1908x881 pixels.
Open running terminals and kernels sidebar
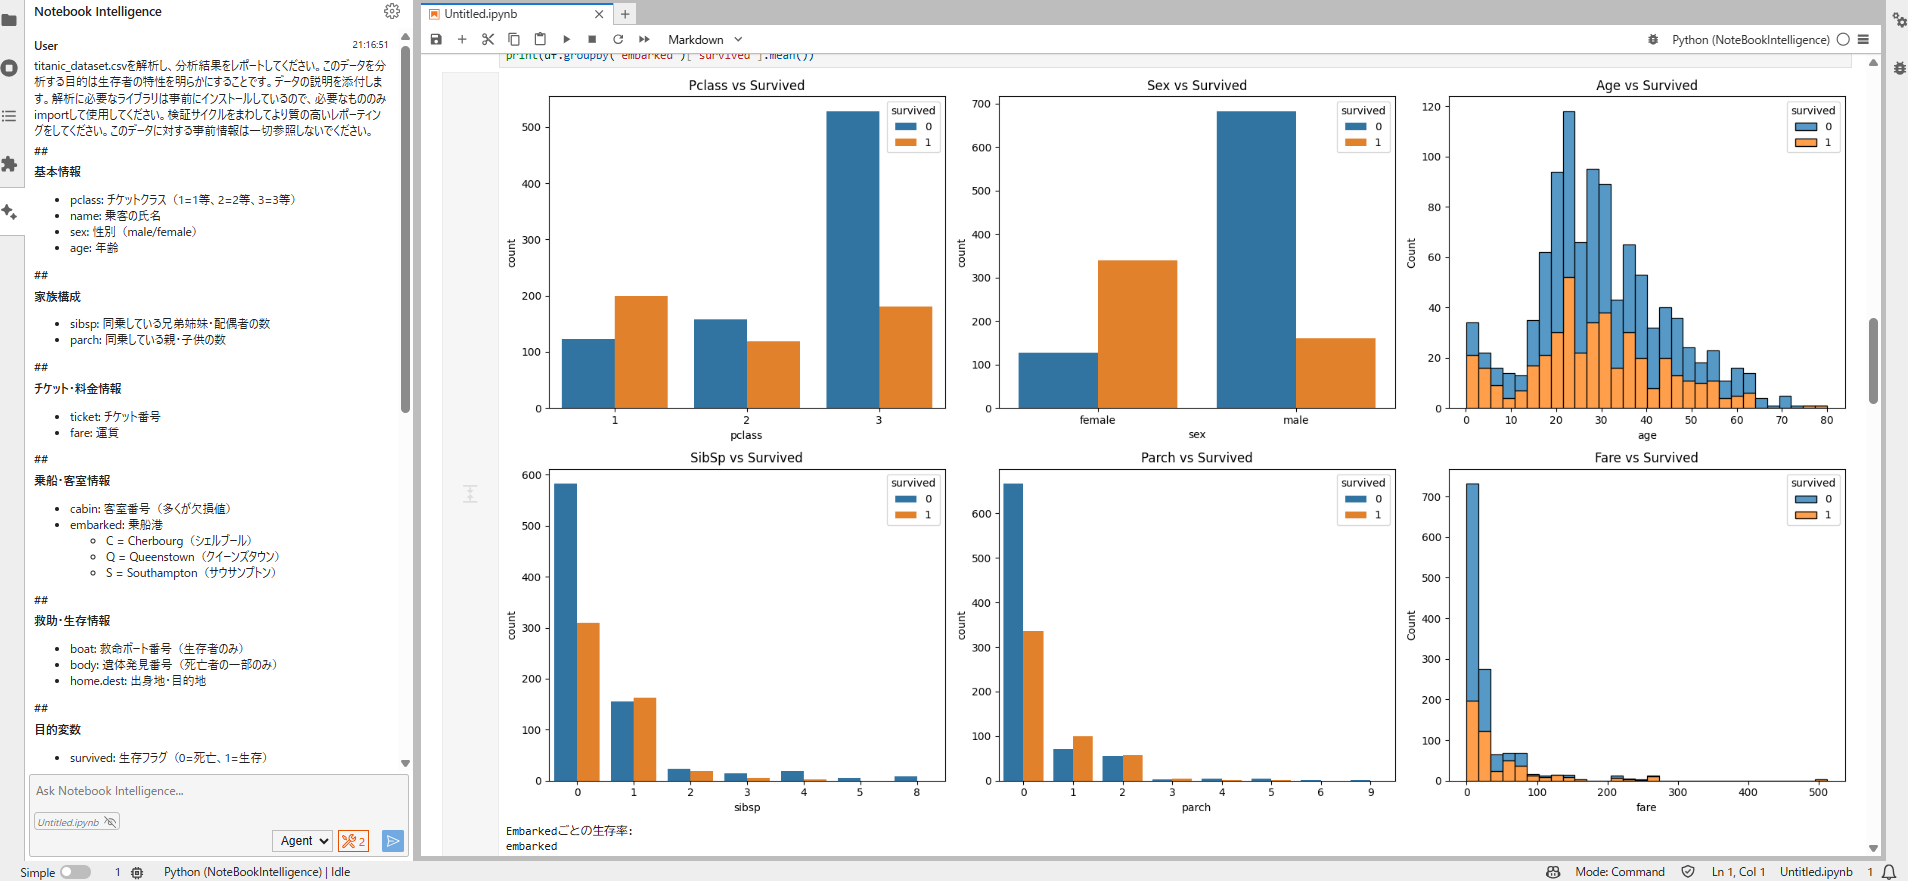coord(10,68)
